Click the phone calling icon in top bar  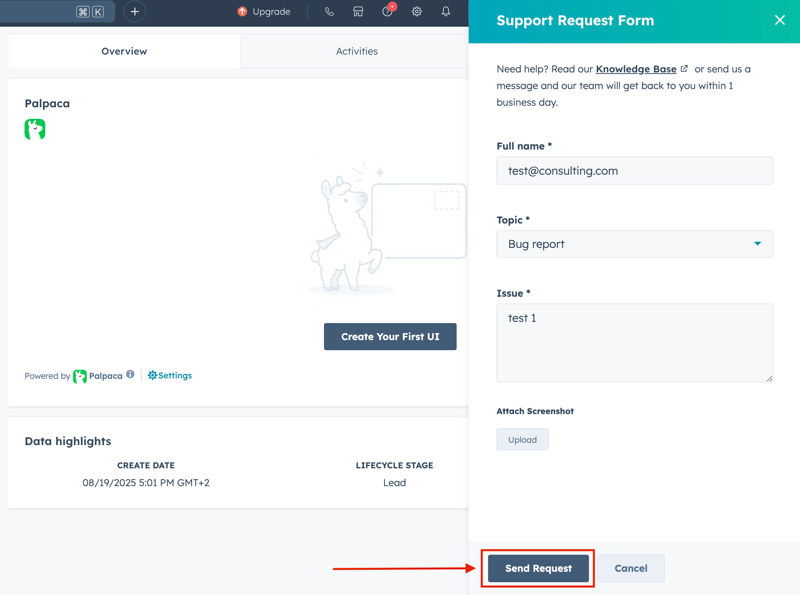tap(329, 12)
